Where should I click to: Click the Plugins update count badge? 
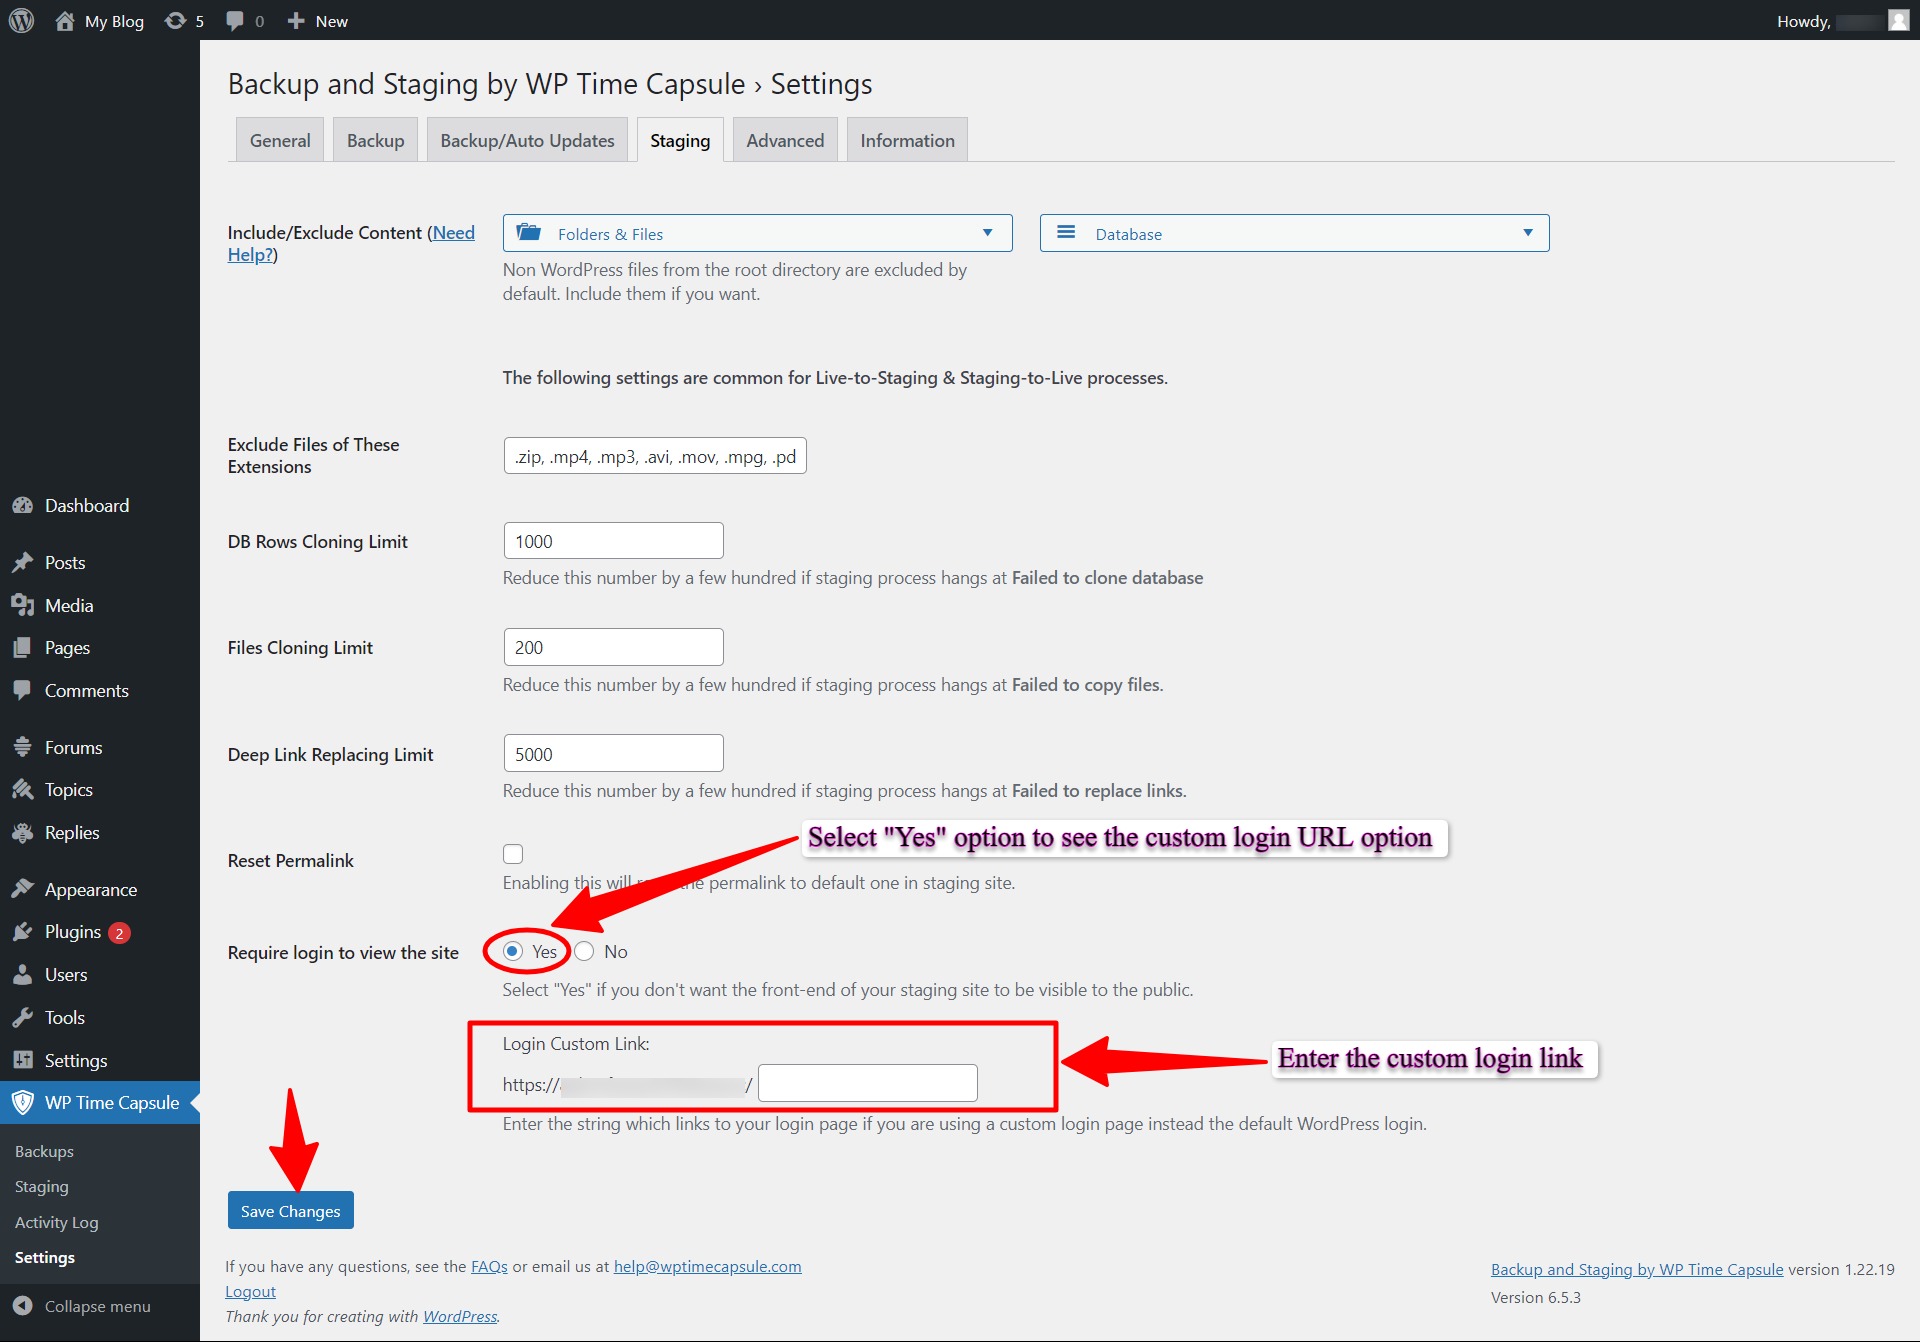(119, 933)
